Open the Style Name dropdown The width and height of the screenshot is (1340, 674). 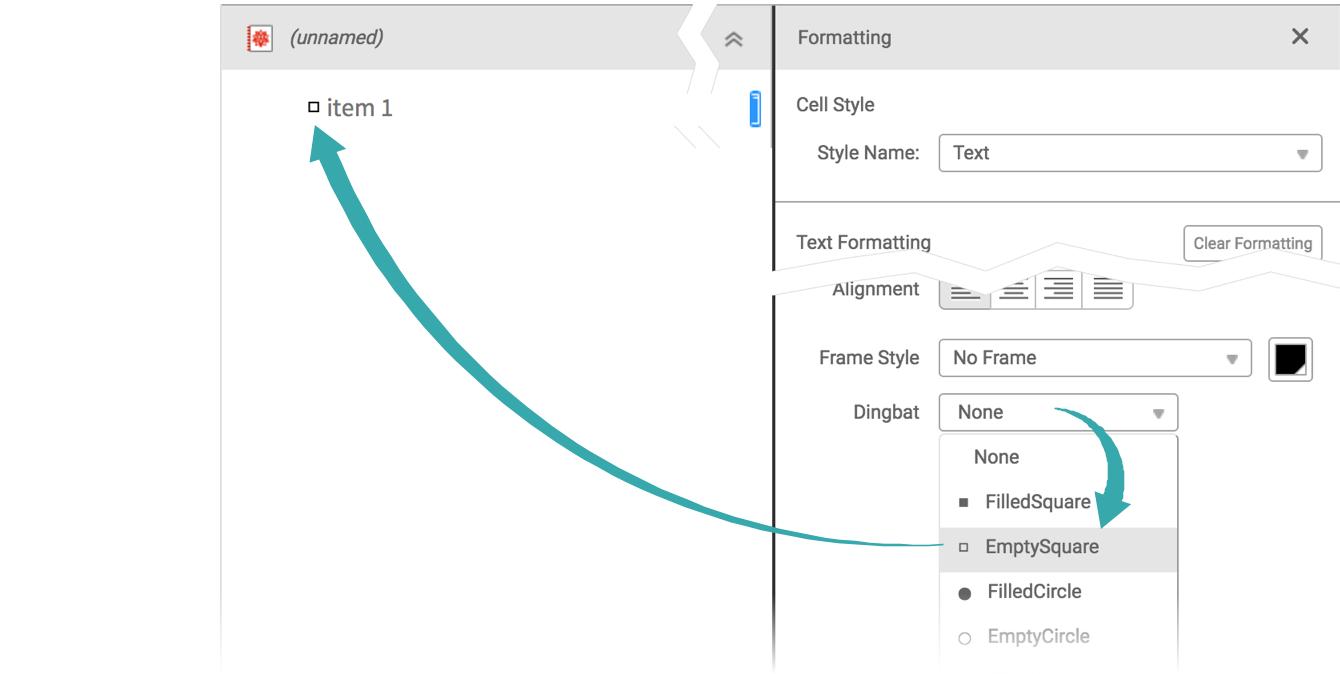point(1129,154)
